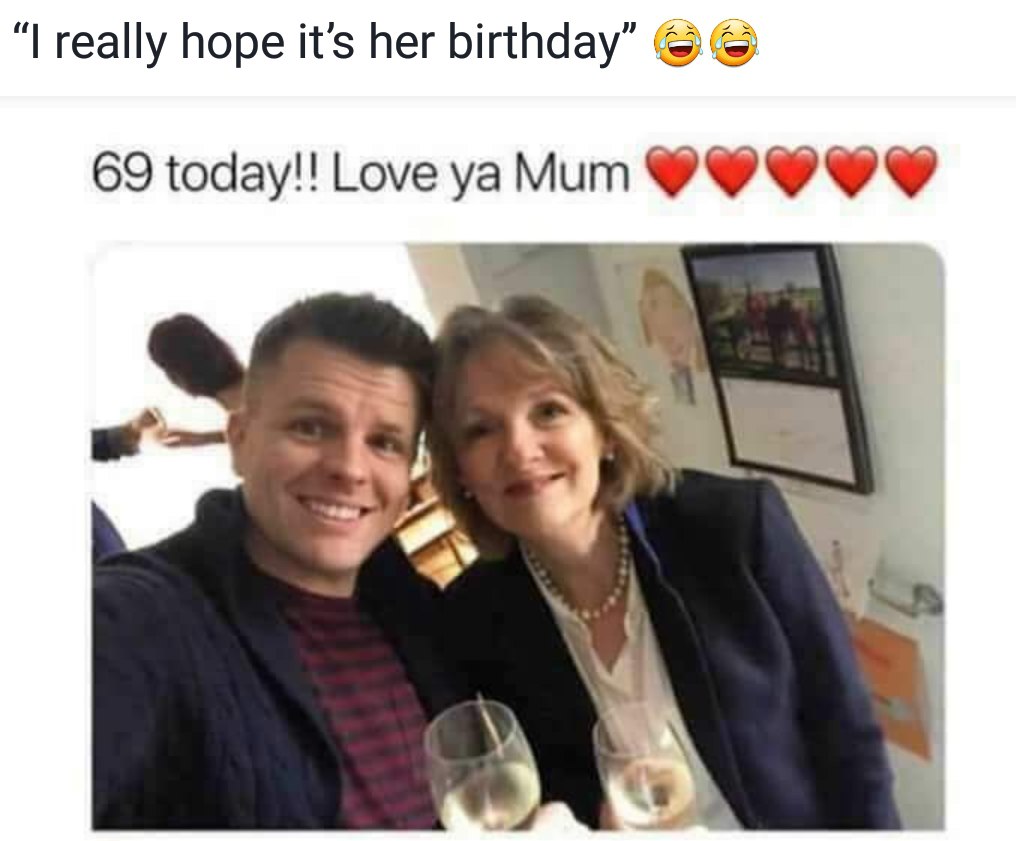Click the first laughing-crying emoji

(678, 45)
